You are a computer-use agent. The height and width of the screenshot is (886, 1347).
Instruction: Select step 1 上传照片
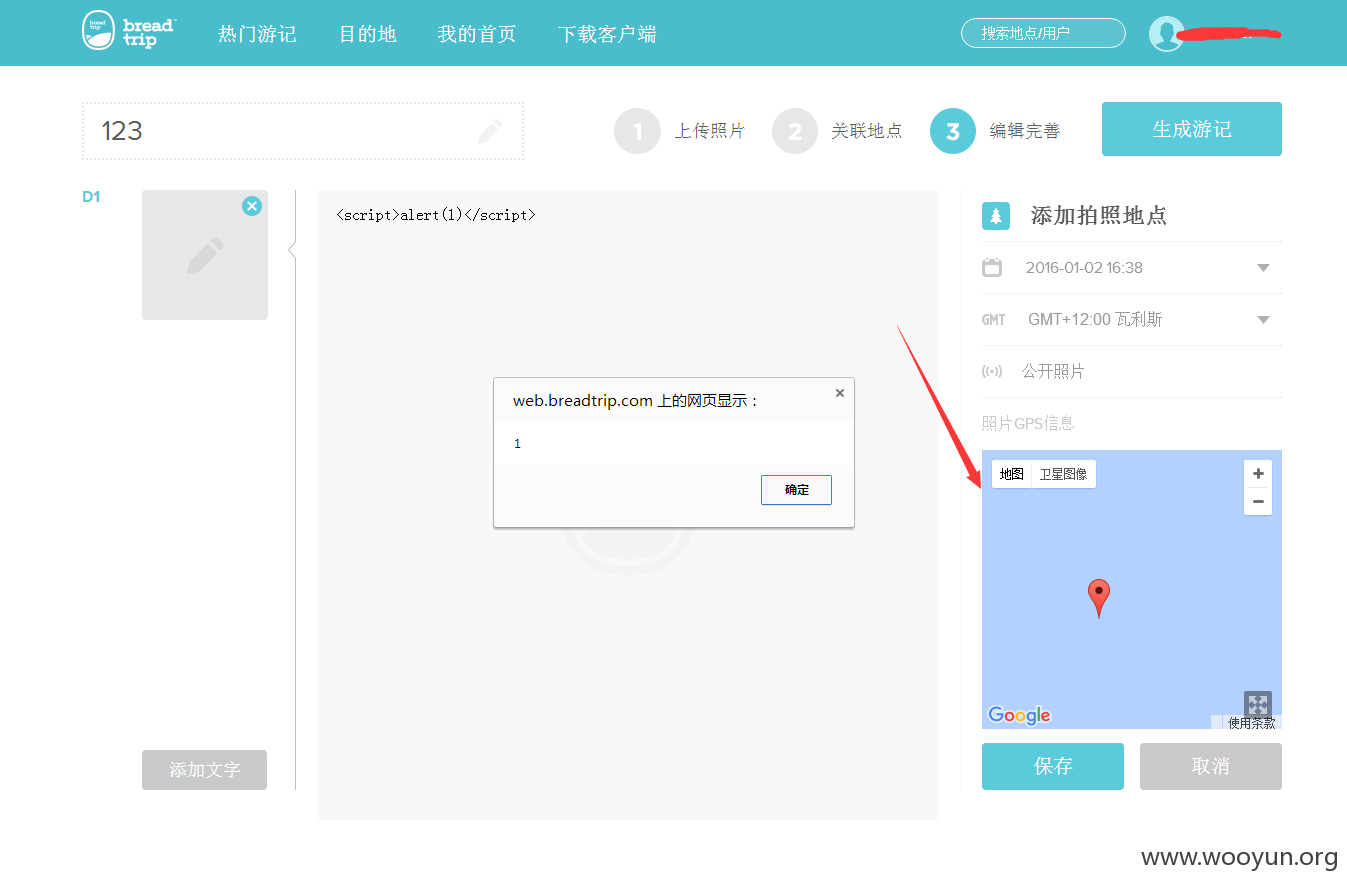[680, 131]
